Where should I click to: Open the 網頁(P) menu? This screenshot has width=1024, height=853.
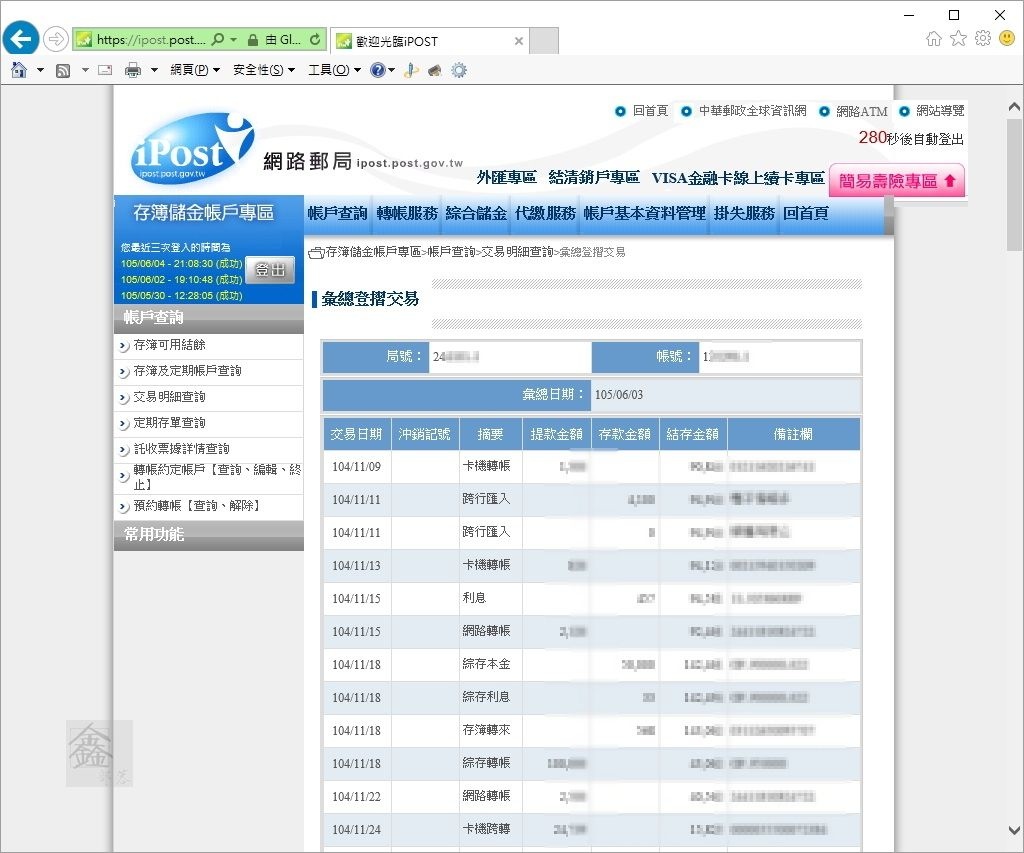(x=195, y=70)
